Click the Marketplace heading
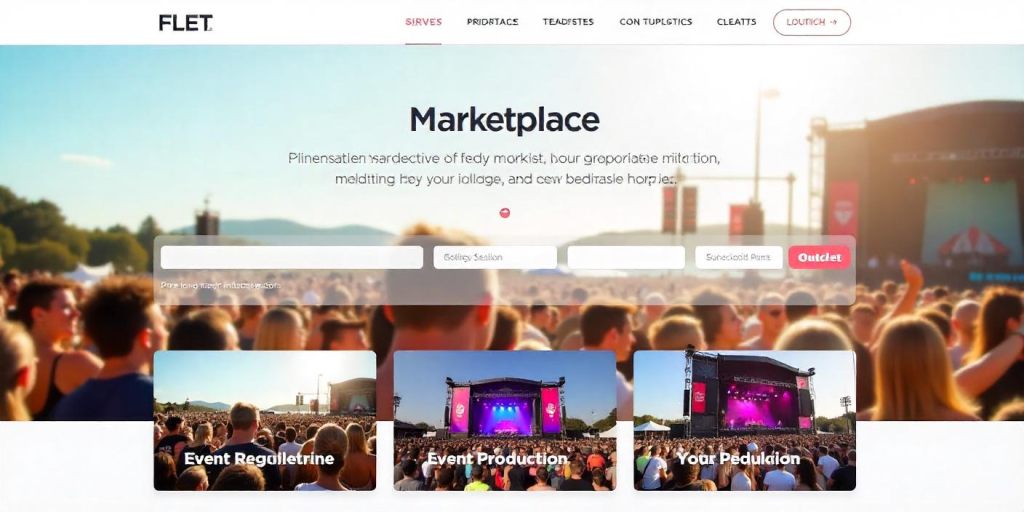The width and height of the screenshot is (1024, 512). (x=504, y=120)
